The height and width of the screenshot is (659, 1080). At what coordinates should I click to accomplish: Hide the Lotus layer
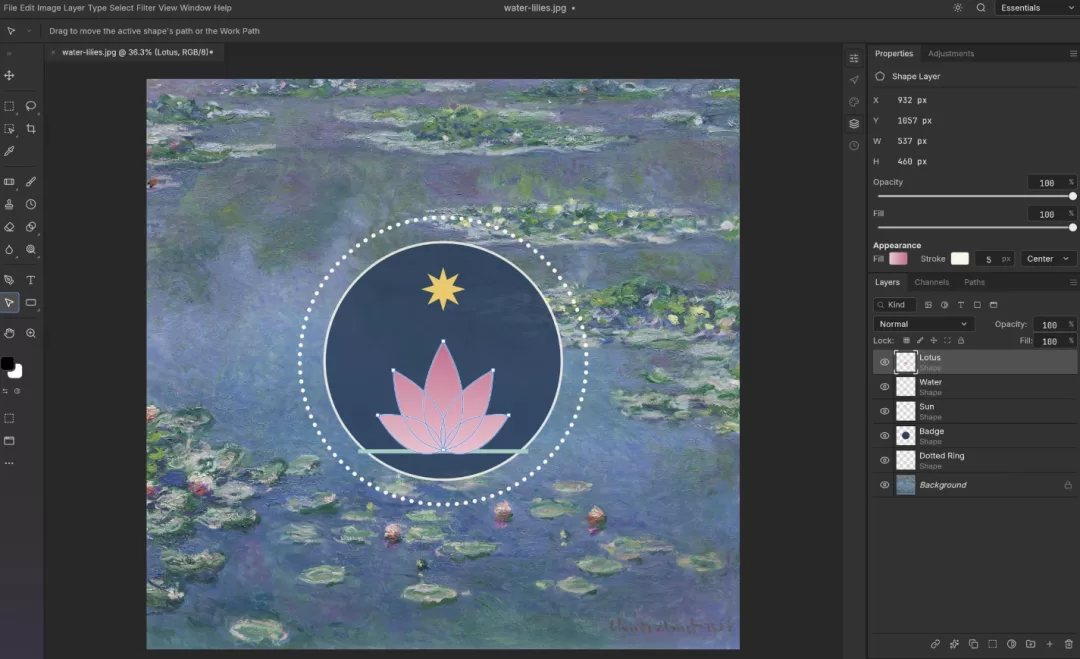(884, 362)
